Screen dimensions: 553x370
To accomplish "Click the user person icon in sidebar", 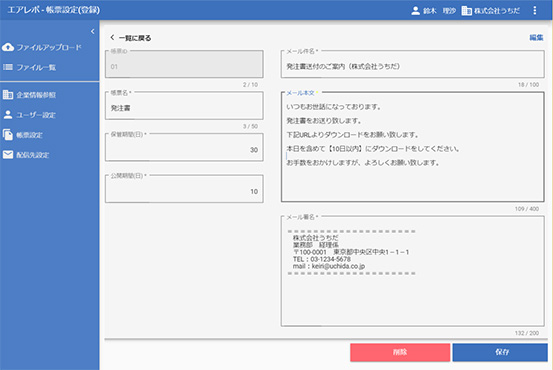I will coord(8,115).
